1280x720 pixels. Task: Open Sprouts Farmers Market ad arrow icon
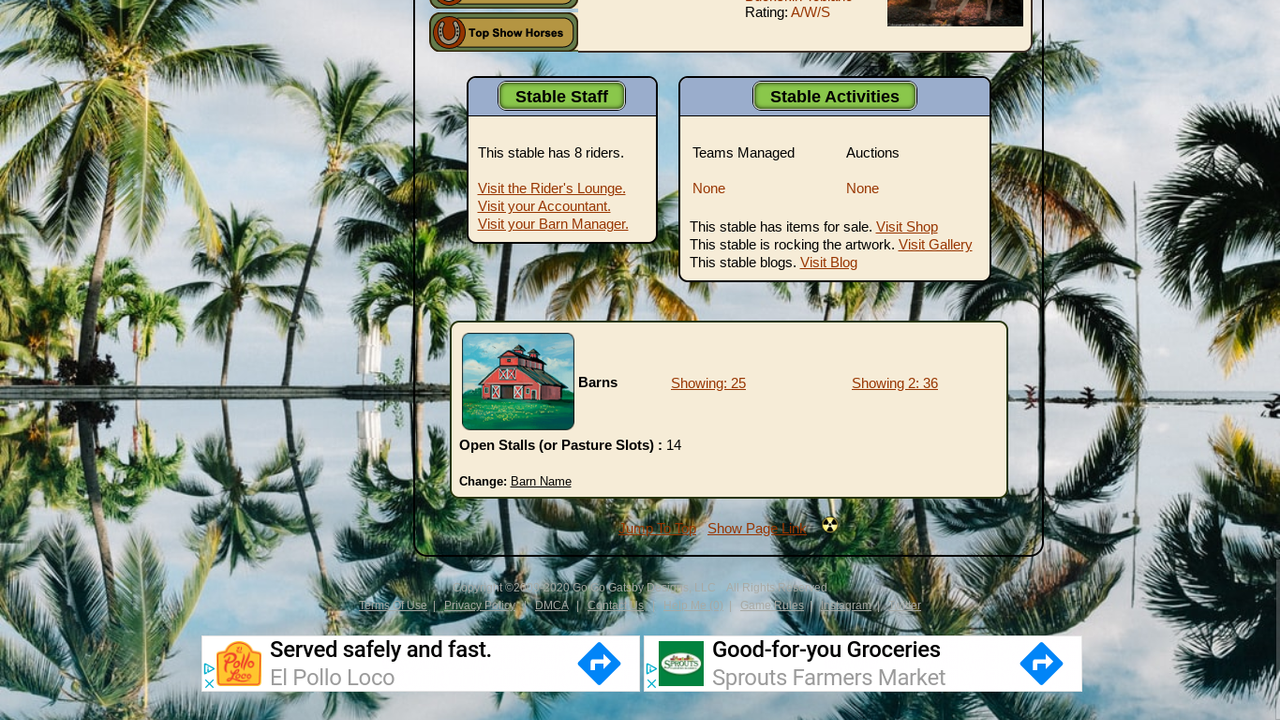[x=1041, y=664]
